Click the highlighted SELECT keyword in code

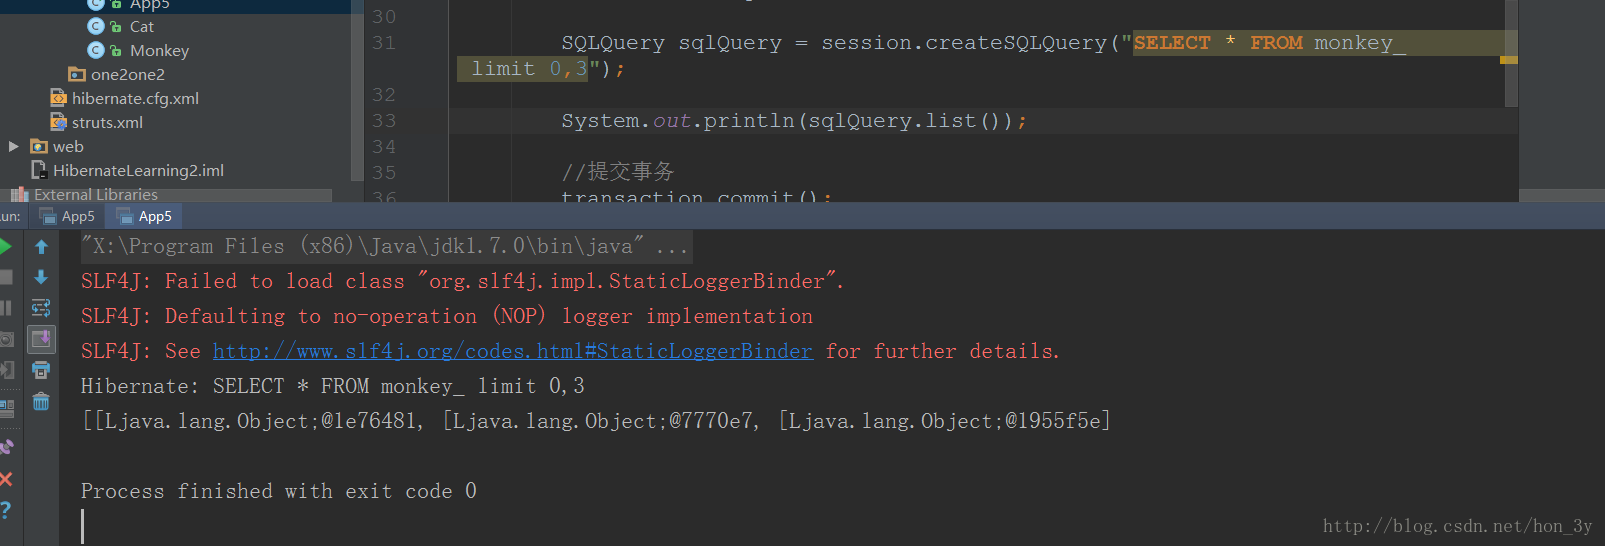pos(1172,43)
